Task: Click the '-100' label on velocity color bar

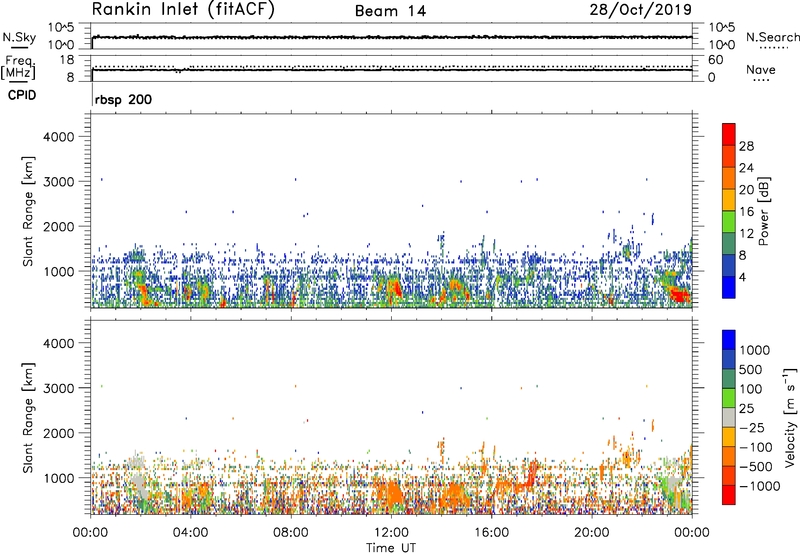Action: click(x=756, y=447)
